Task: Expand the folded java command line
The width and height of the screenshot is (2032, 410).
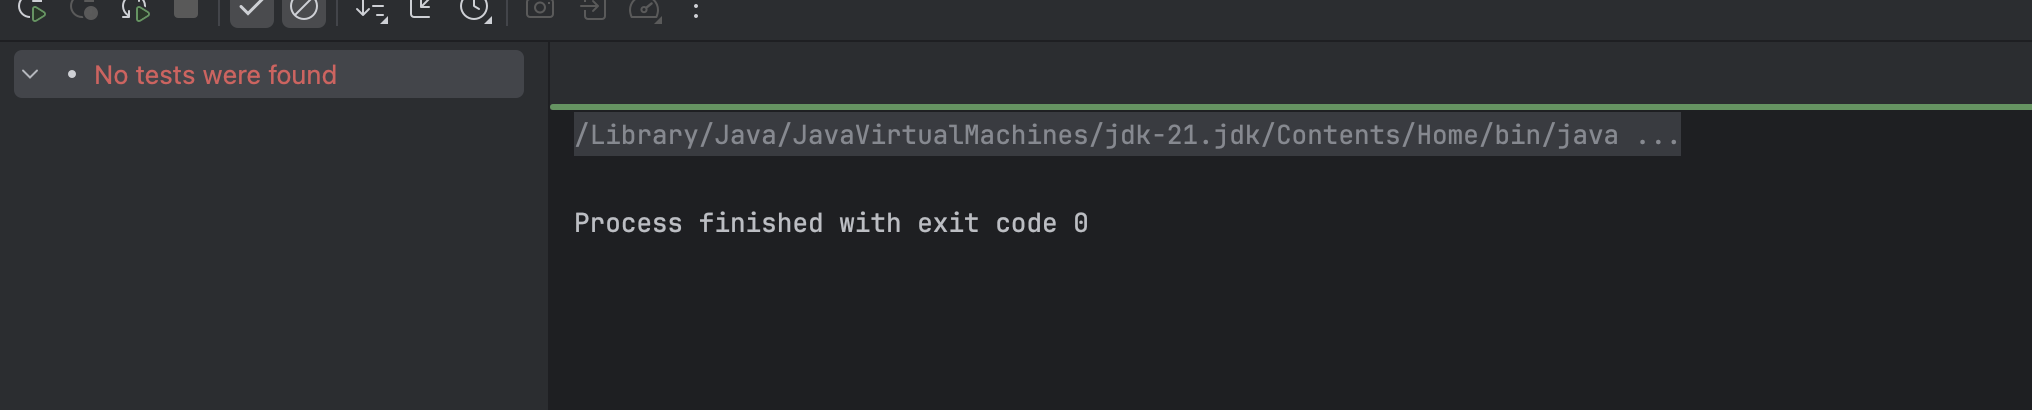Action: 1127,135
